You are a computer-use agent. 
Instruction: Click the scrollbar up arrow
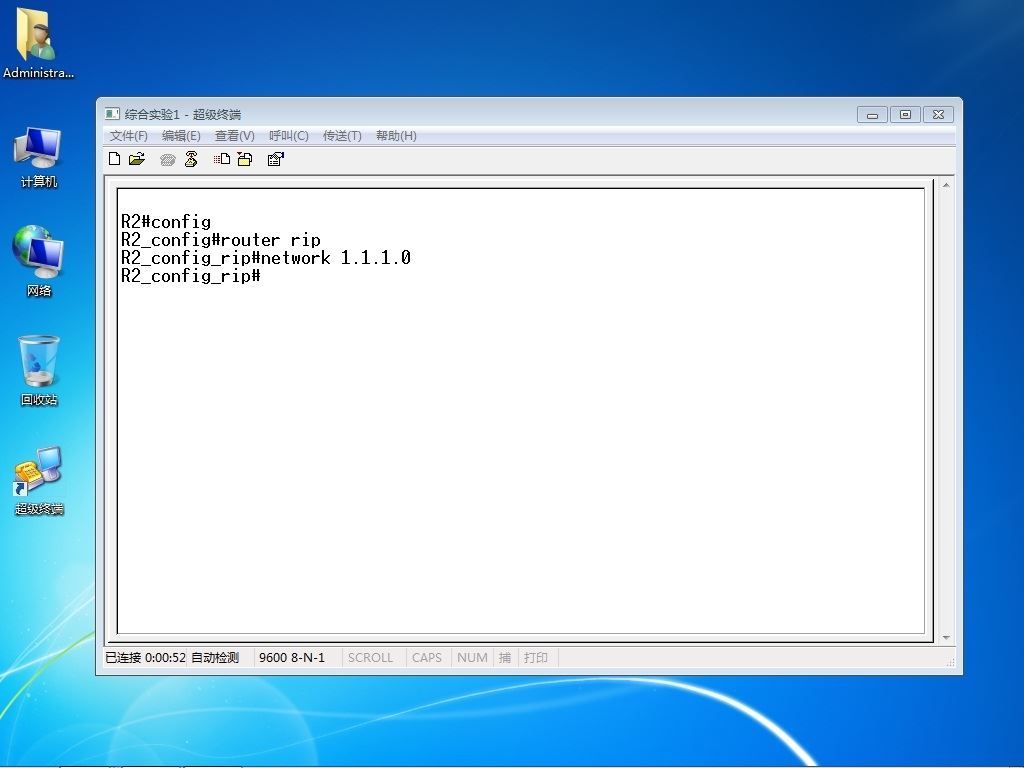point(946,185)
